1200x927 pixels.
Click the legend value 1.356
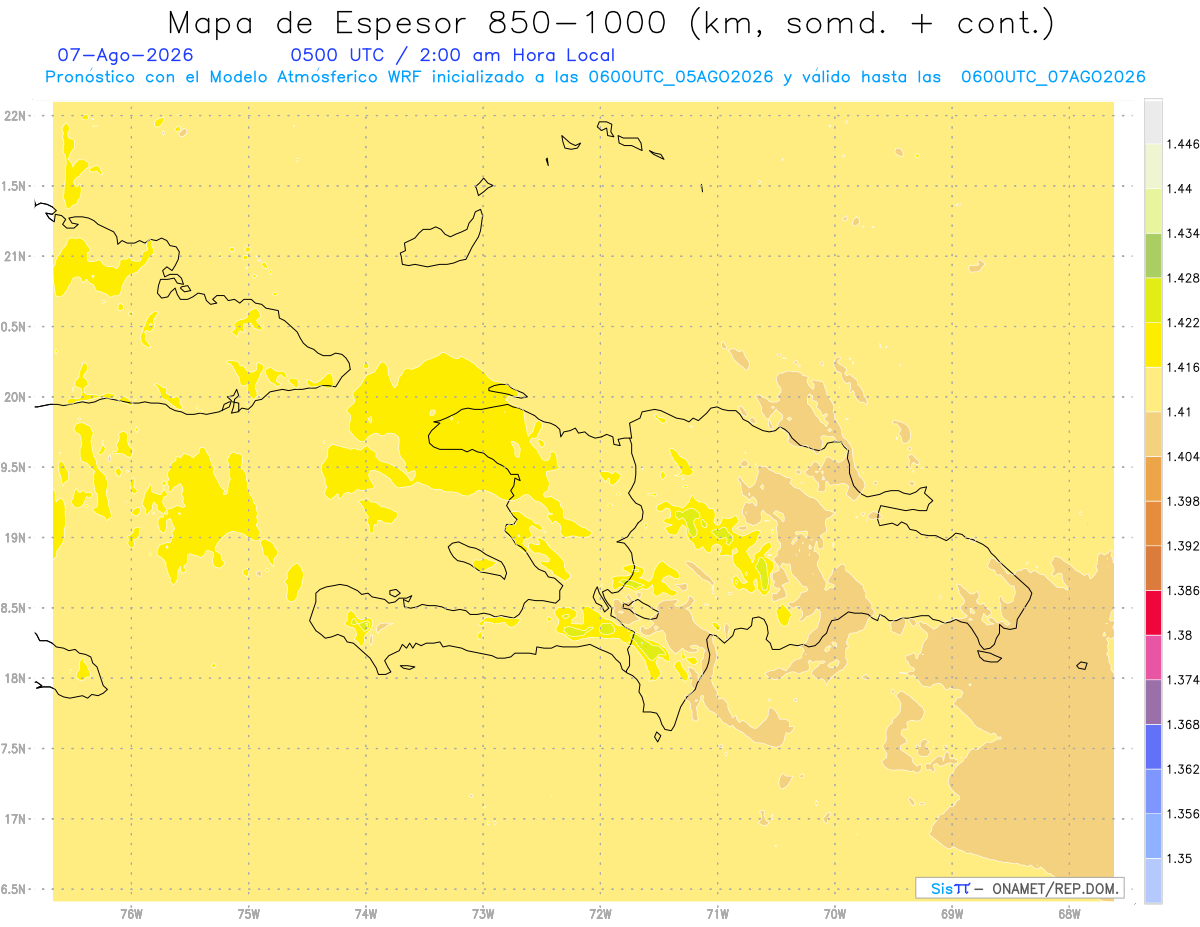click(1184, 814)
